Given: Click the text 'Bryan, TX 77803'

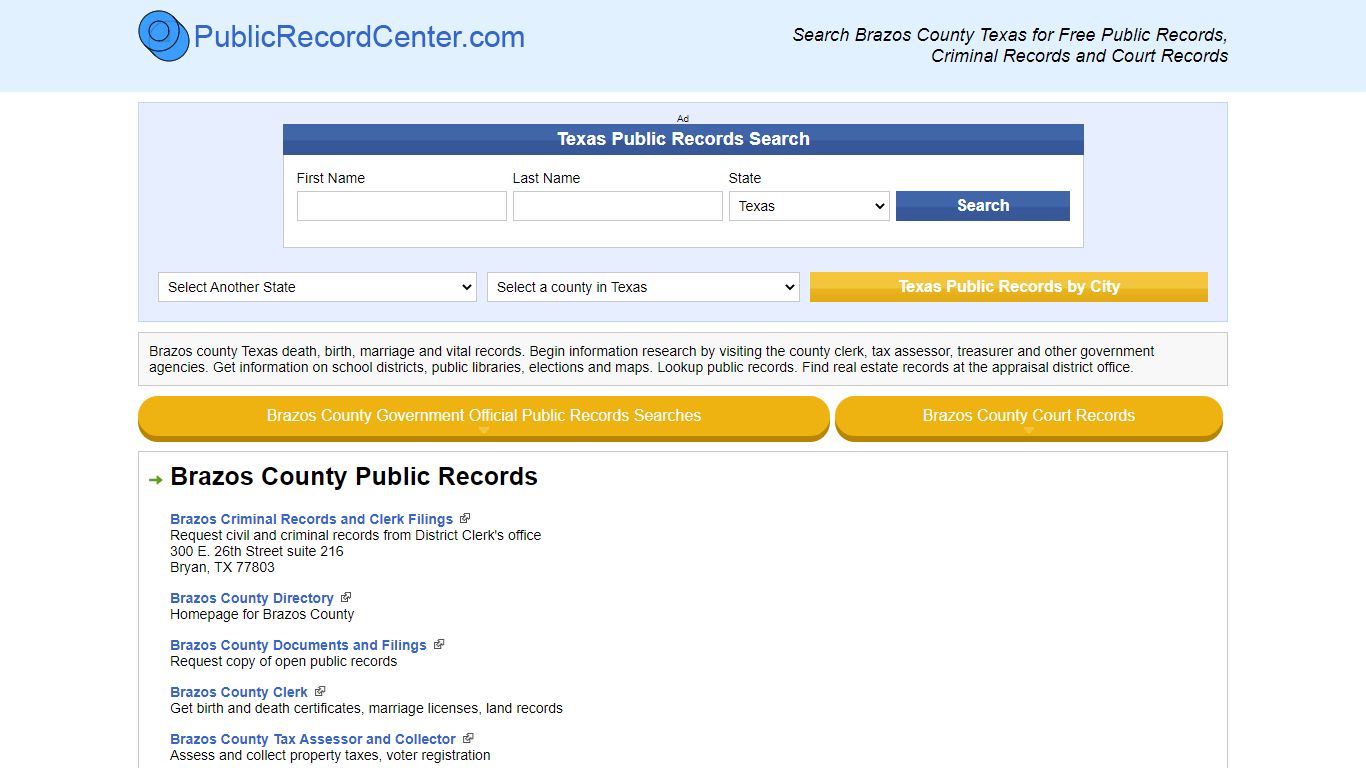Looking at the screenshot, I should [x=222, y=567].
